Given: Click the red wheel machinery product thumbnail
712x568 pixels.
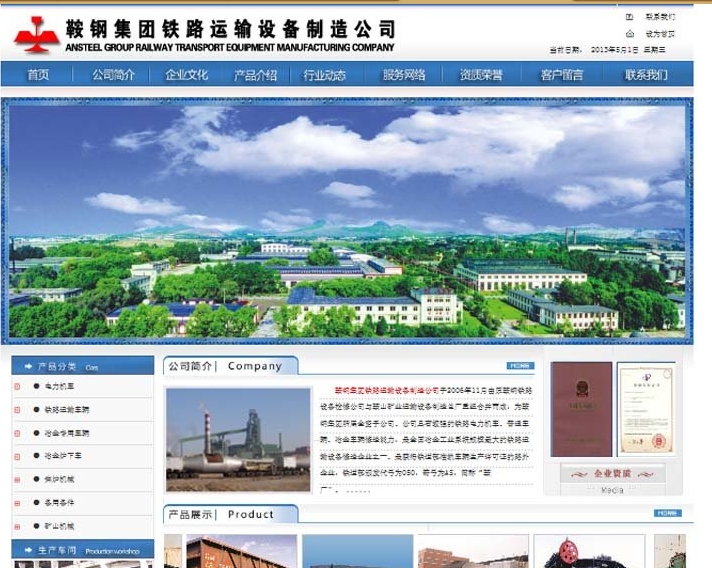Looking at the screenshot, I should point(589,551).
